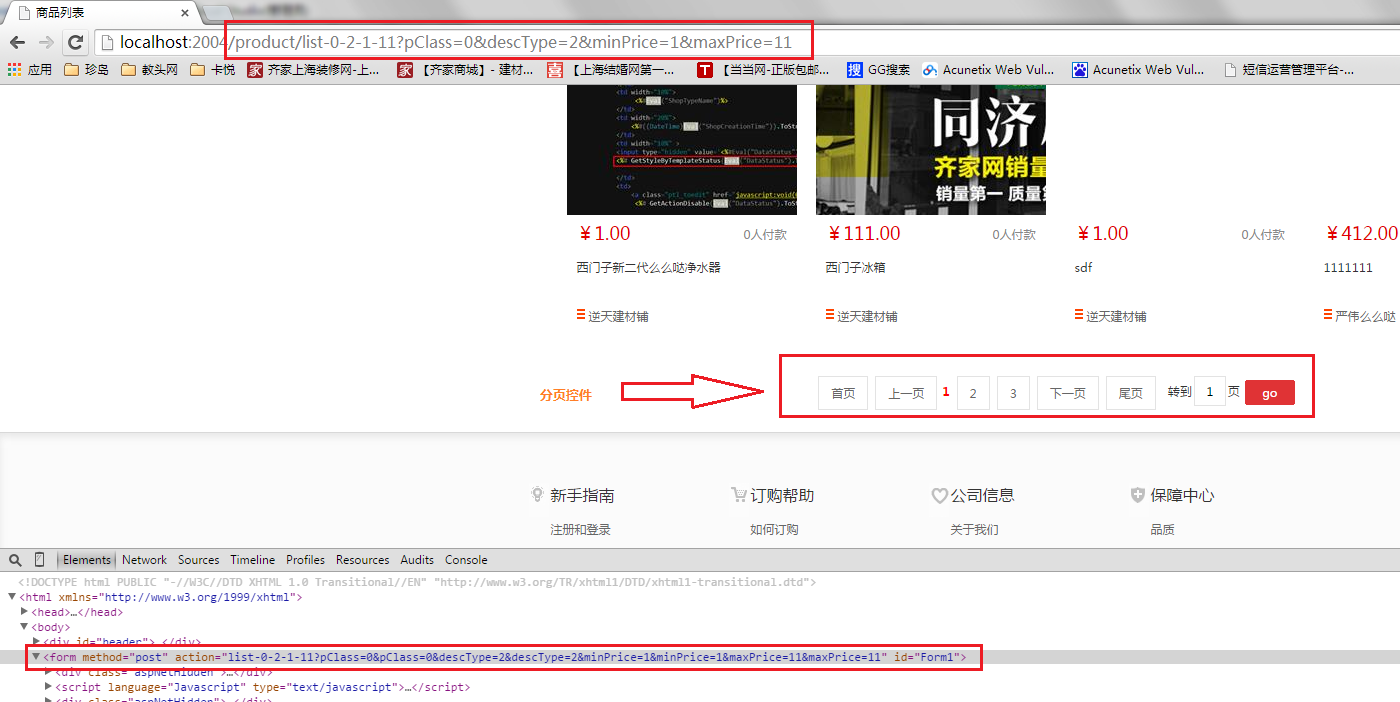Click the 尾页 pagination button
This screenshot has width=1400, height=702.
click(1131, 393)
